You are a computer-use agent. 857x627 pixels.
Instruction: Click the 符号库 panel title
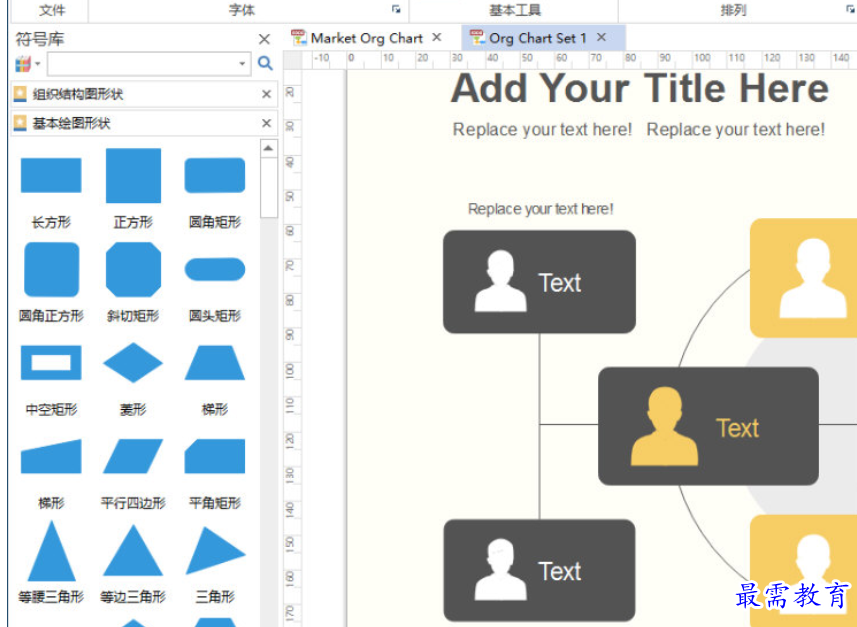39,39
